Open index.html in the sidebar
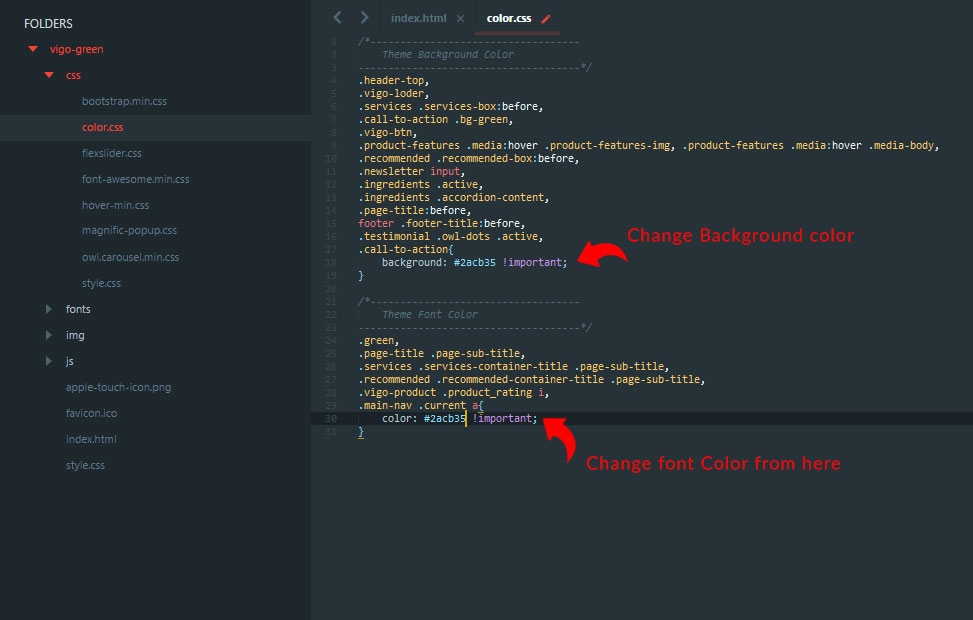The height and width of the screenshot is (620, 973). (x=91, y=439)
